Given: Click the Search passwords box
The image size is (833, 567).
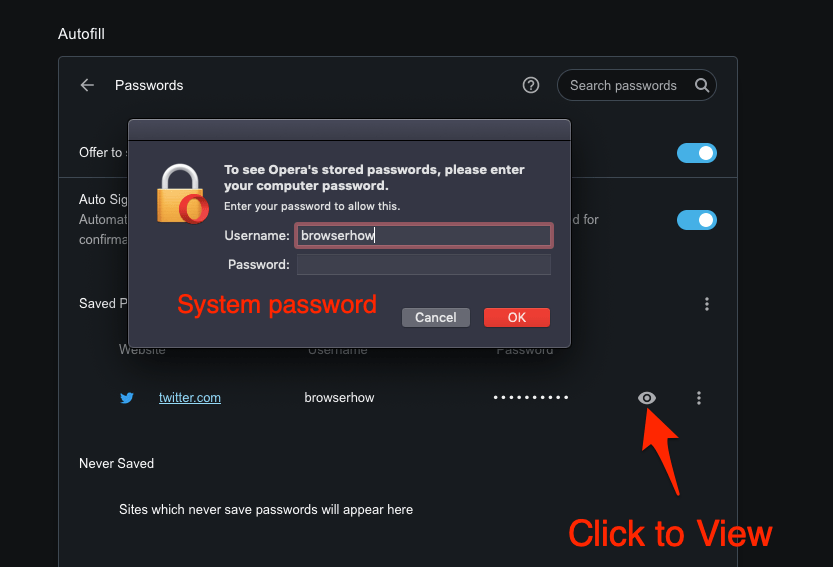Looking at the screenshot, I should point(623,86).
